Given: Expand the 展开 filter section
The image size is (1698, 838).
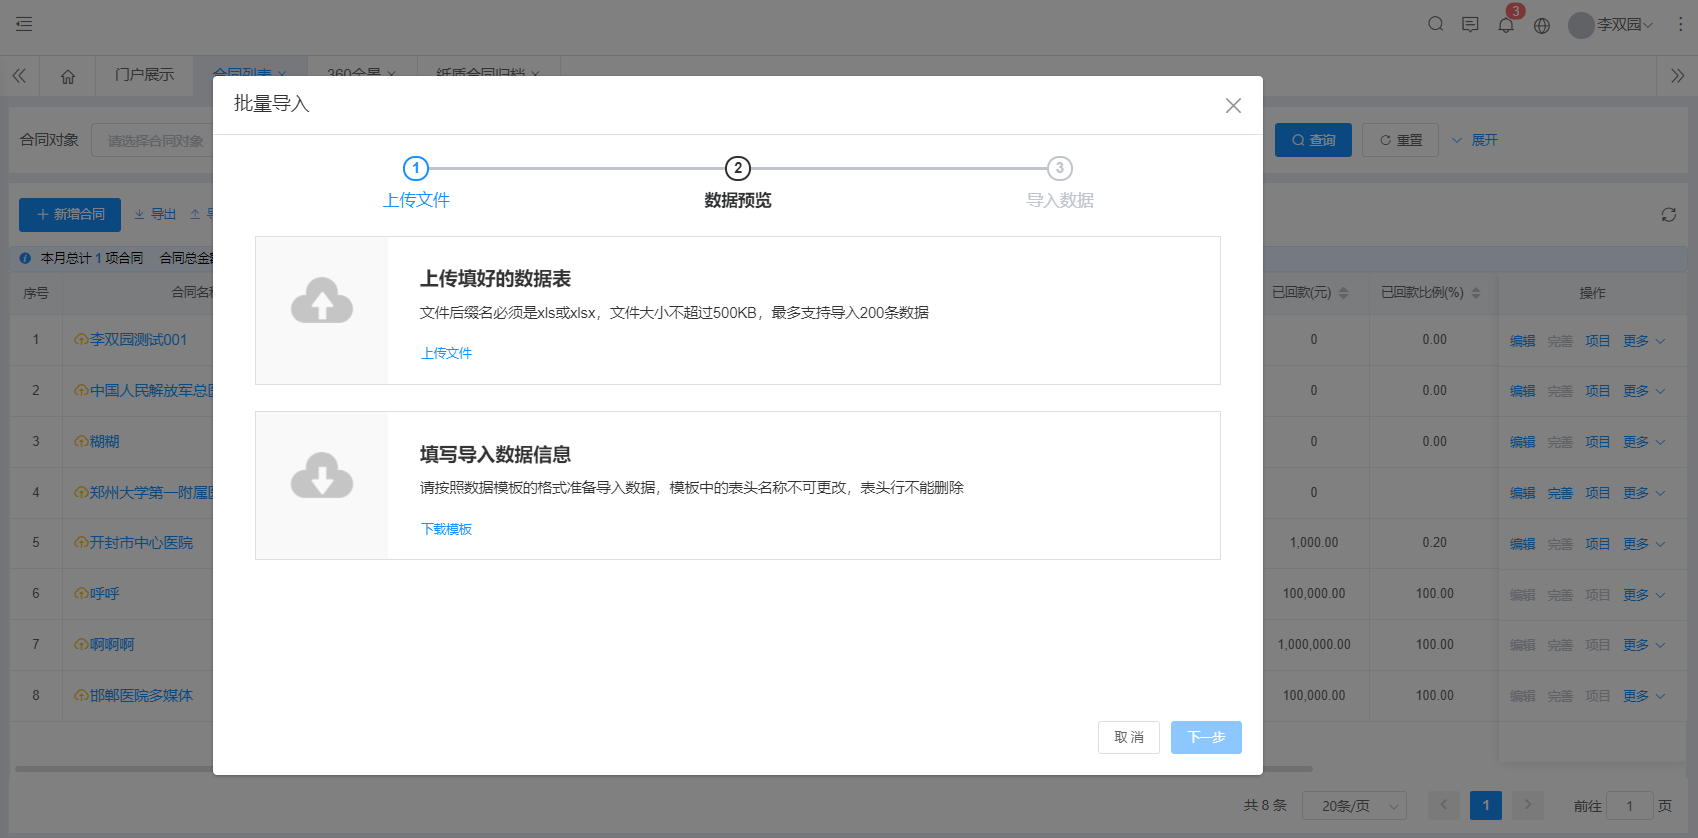Looking at the screenshot, I should click(1475, 140).
